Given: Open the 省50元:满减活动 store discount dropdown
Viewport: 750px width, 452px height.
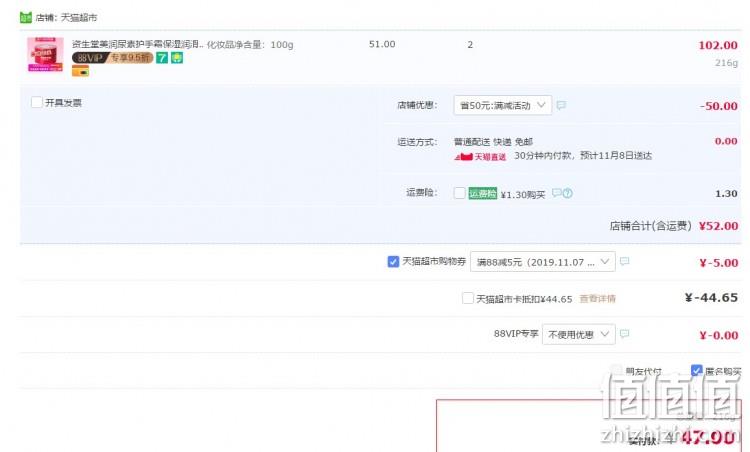Looking at the screenshot, I should pos(502,105).
